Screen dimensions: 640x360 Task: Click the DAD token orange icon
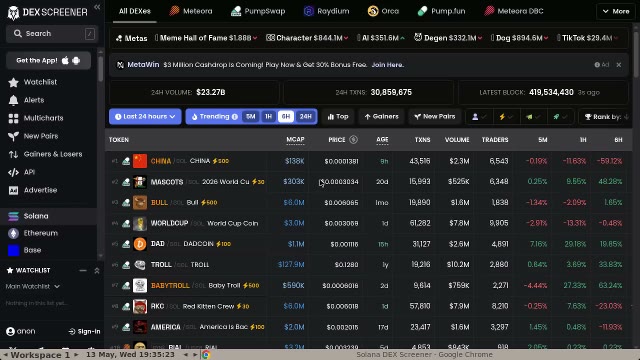140,244
